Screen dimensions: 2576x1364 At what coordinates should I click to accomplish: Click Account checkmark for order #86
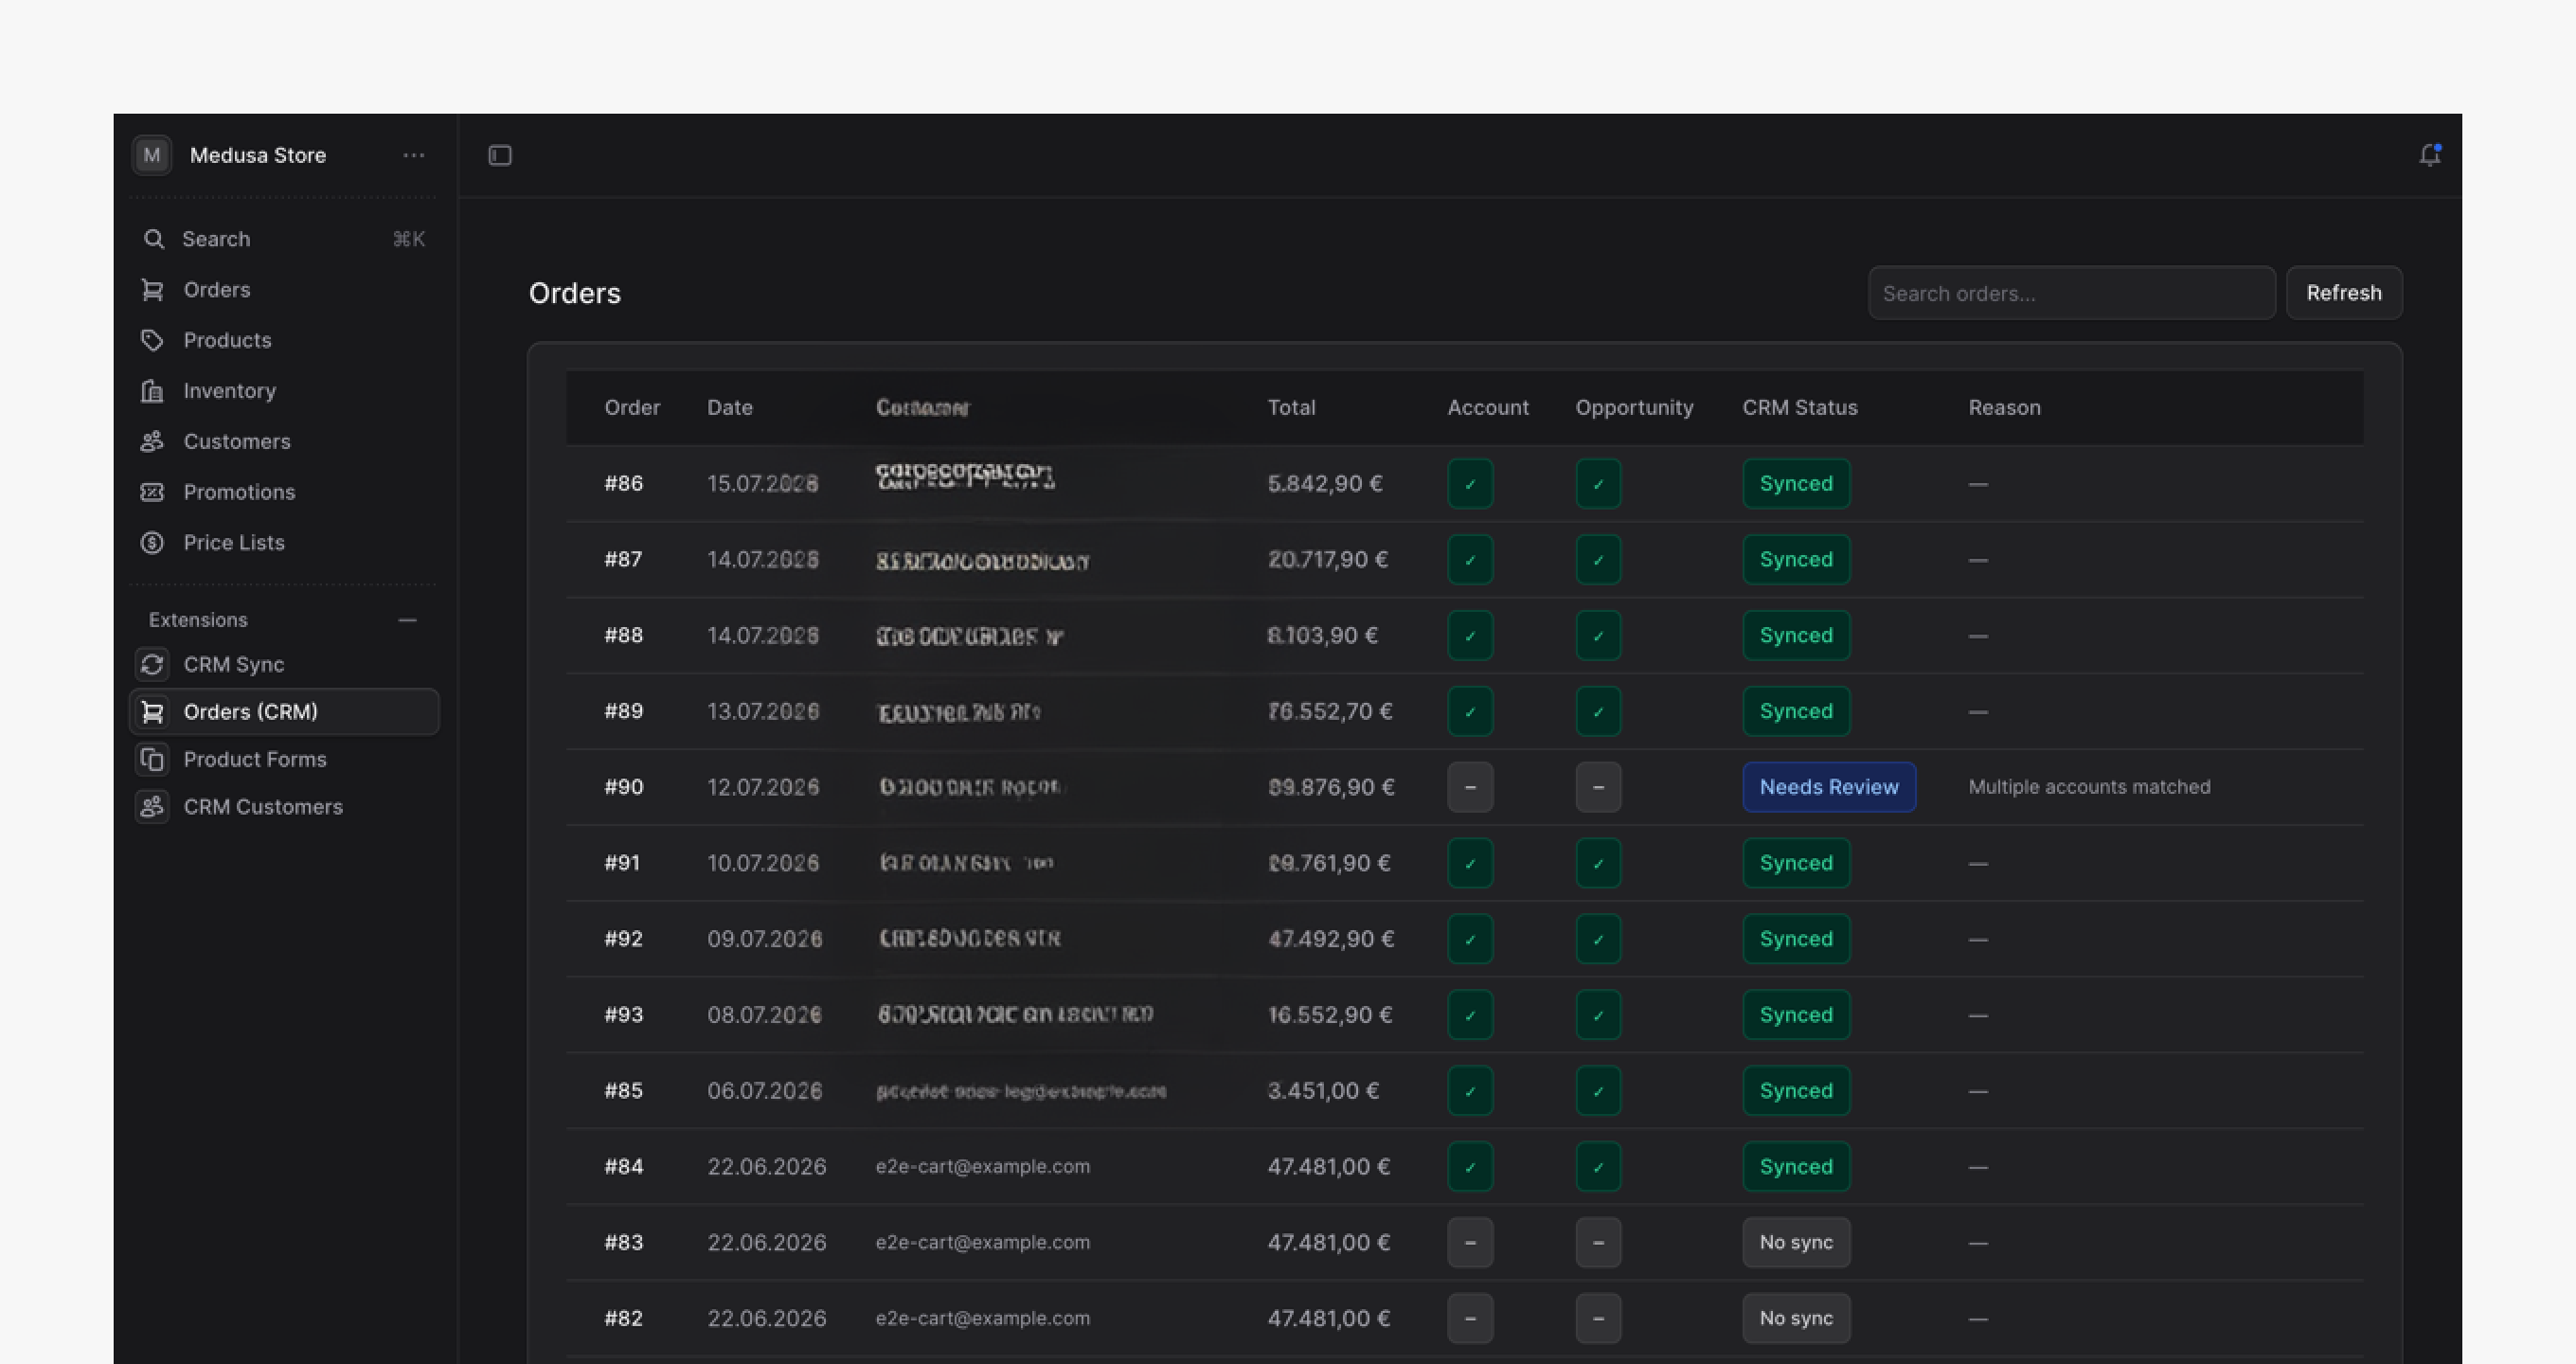1470,484
